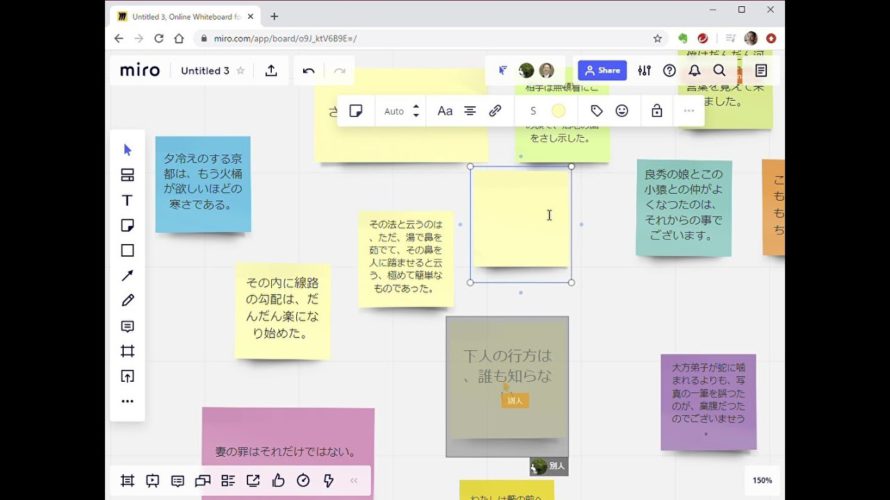This screenshot has width=890, height=500.
Task: Select the Comment tool in left toolbar
Action: pos(127,326)
